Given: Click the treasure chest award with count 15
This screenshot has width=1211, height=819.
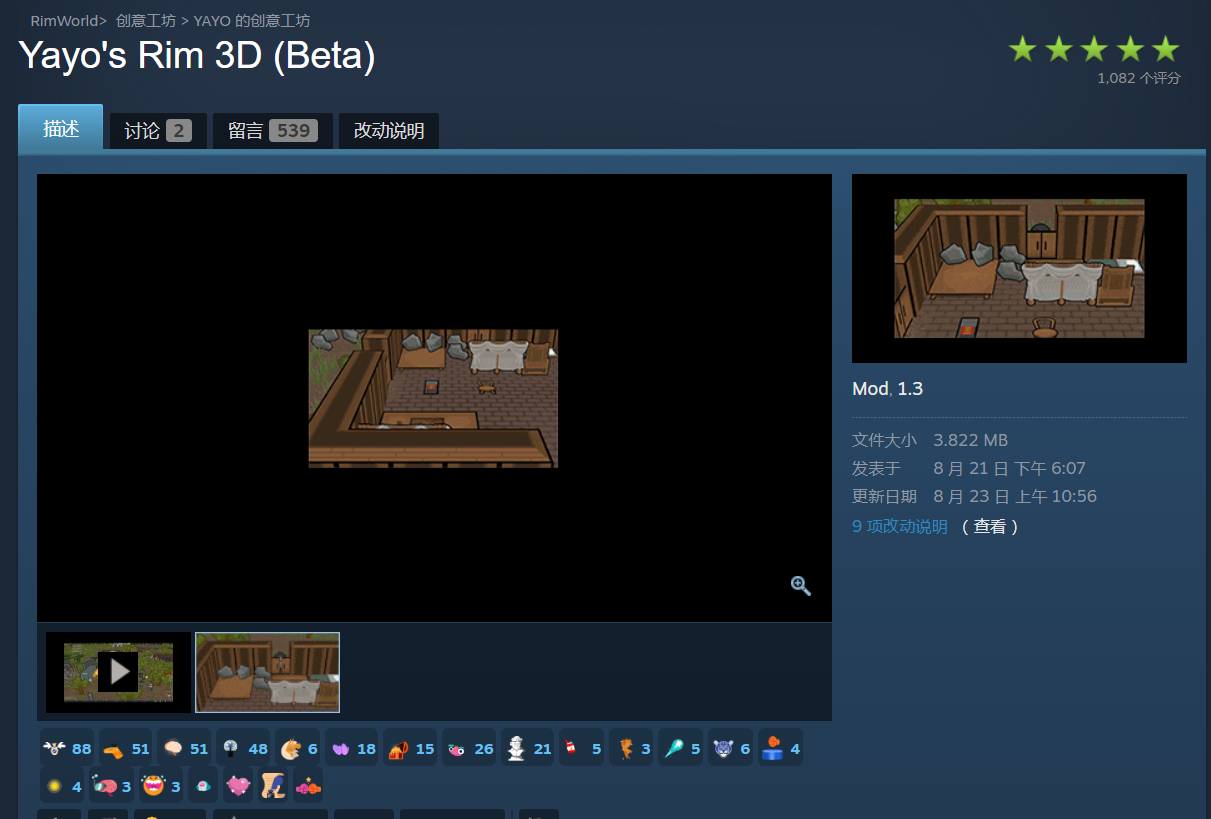Looking at the screenshot, I should [x=410, y=748].
